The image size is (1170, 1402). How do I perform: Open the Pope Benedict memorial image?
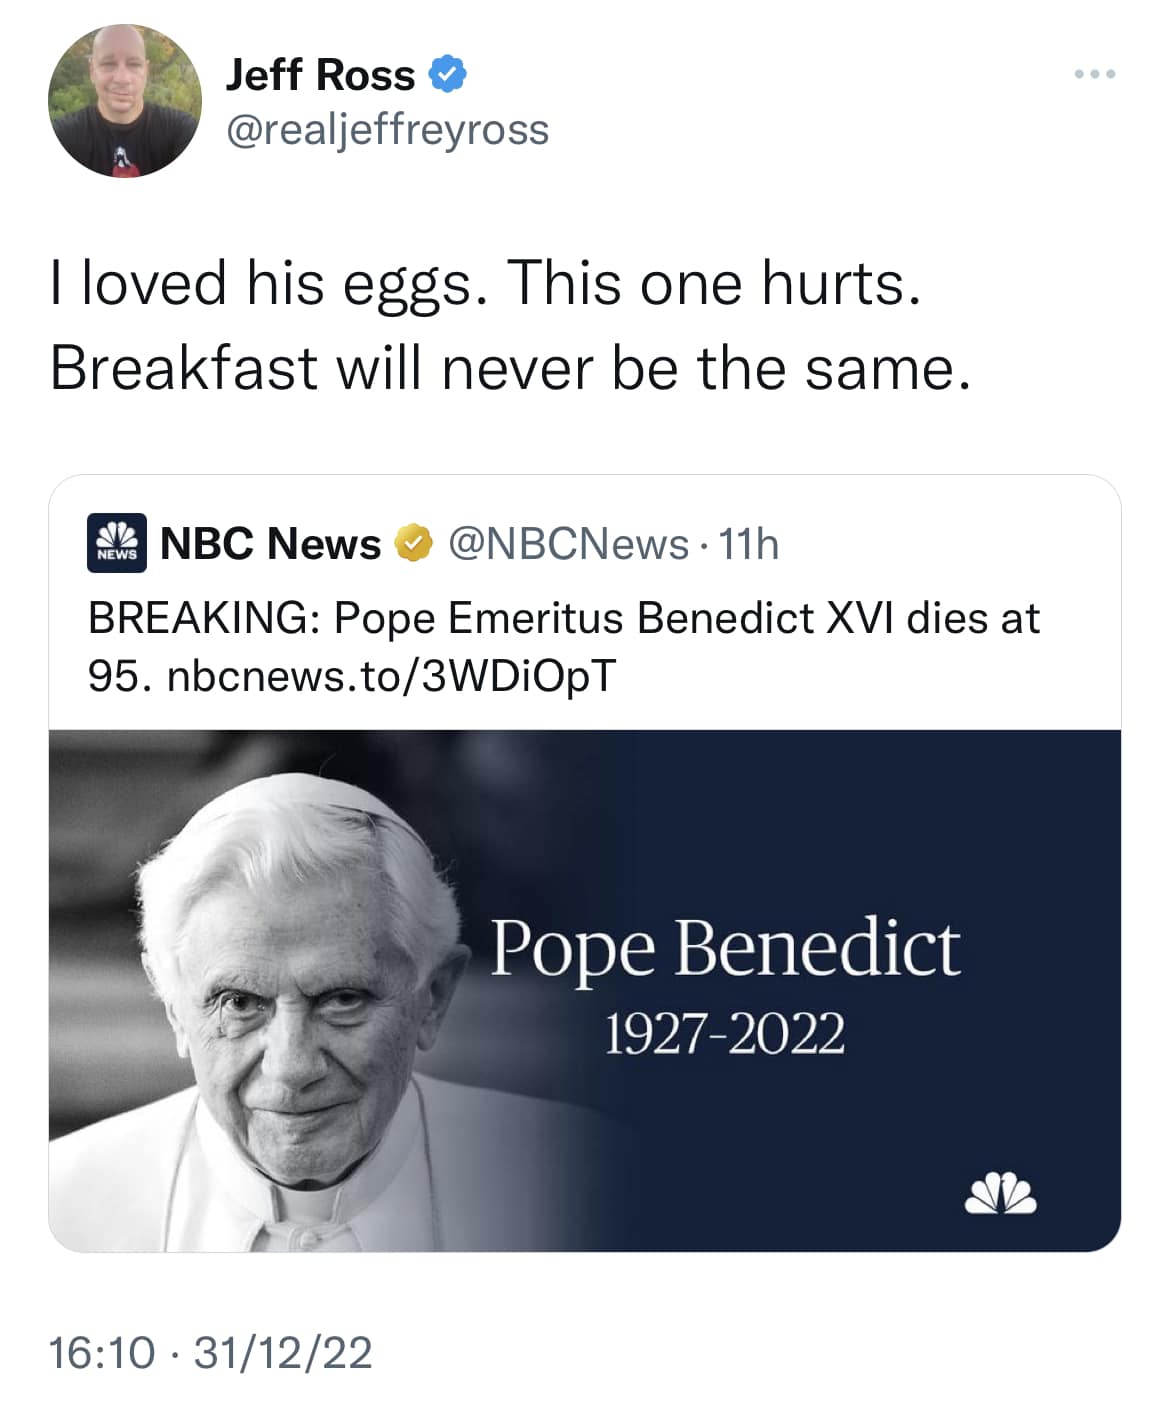pos(585,990)
